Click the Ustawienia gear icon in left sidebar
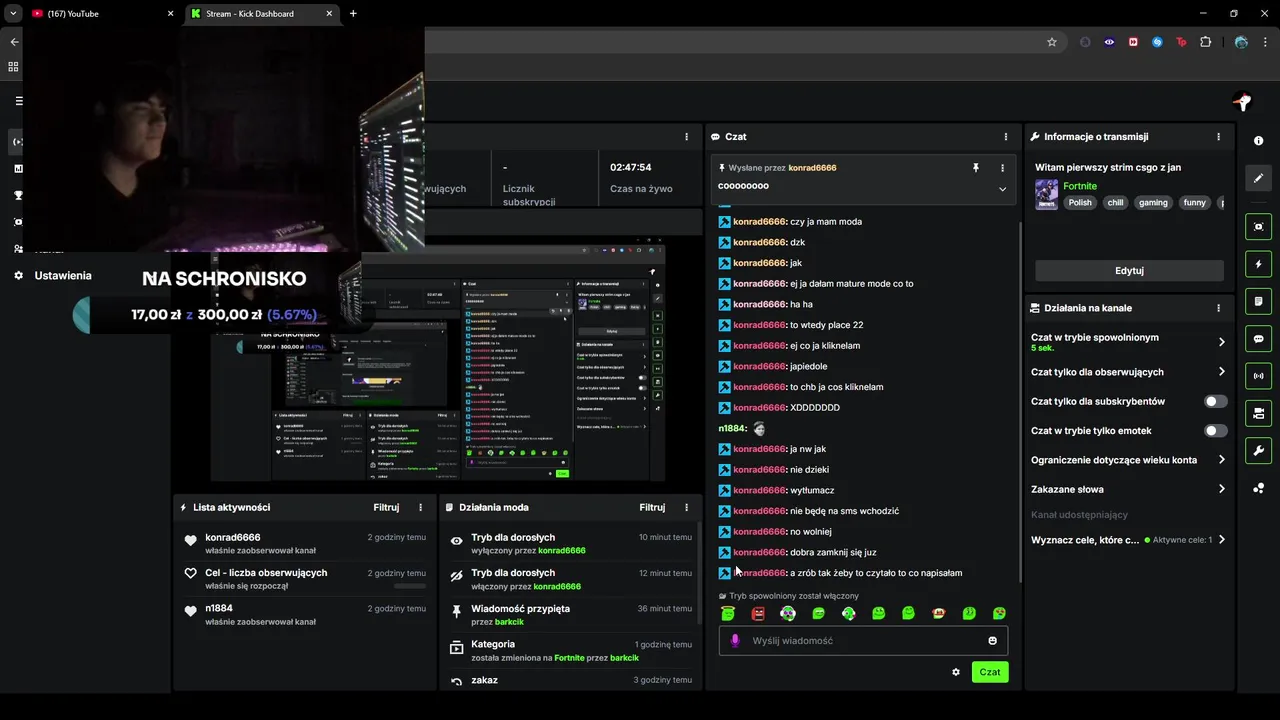This screenshot has width=1280, height=720. pyautogui.click(x=18, y=276)
